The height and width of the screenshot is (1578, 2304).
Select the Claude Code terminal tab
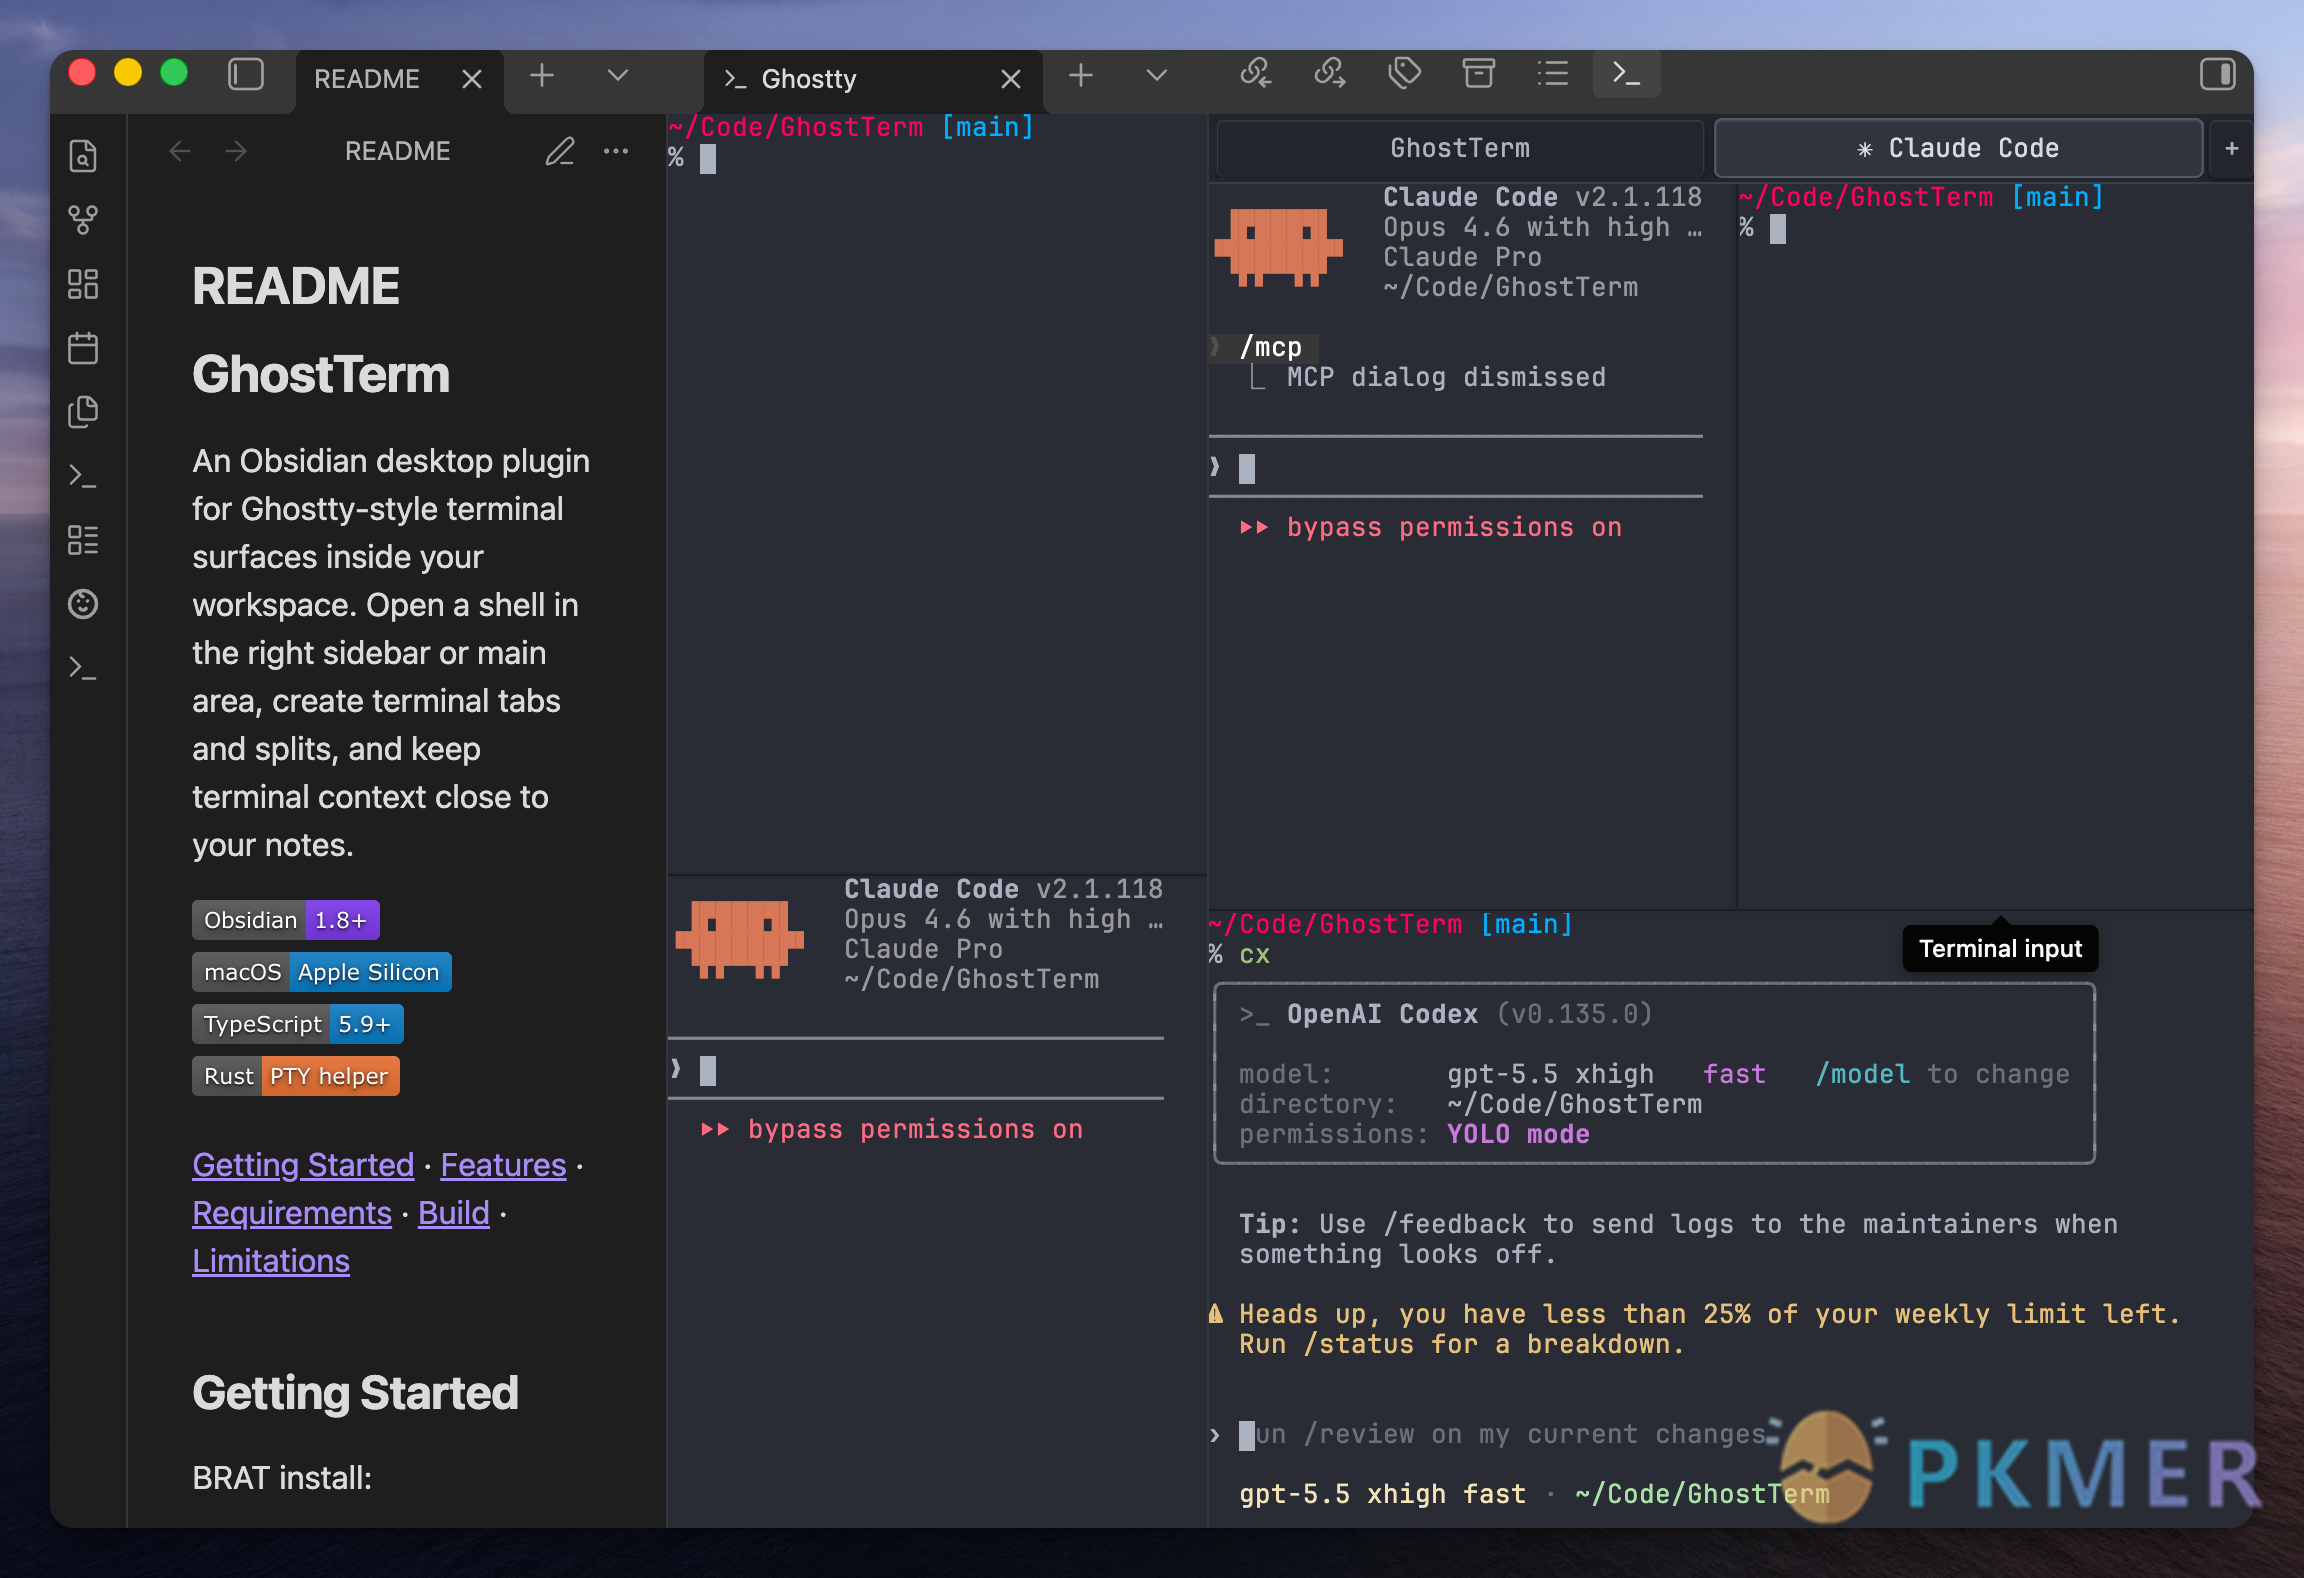point(1958,148)
